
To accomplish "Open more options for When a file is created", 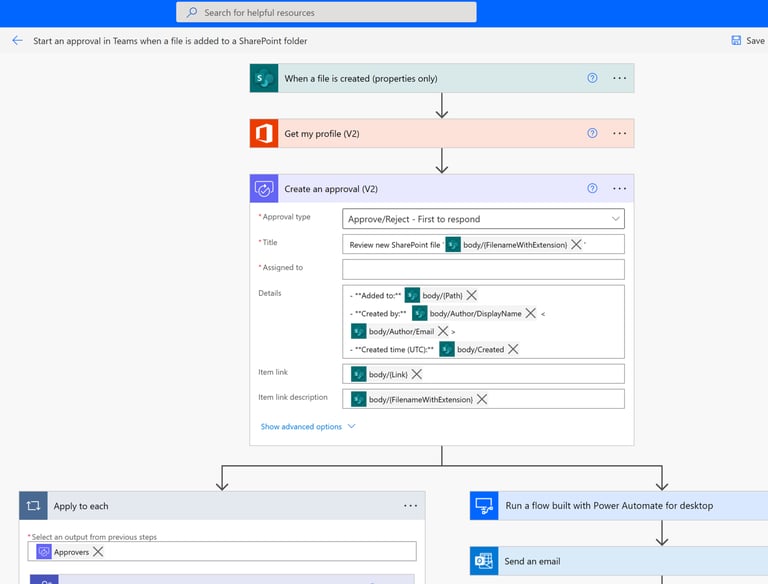I will 620,78.
